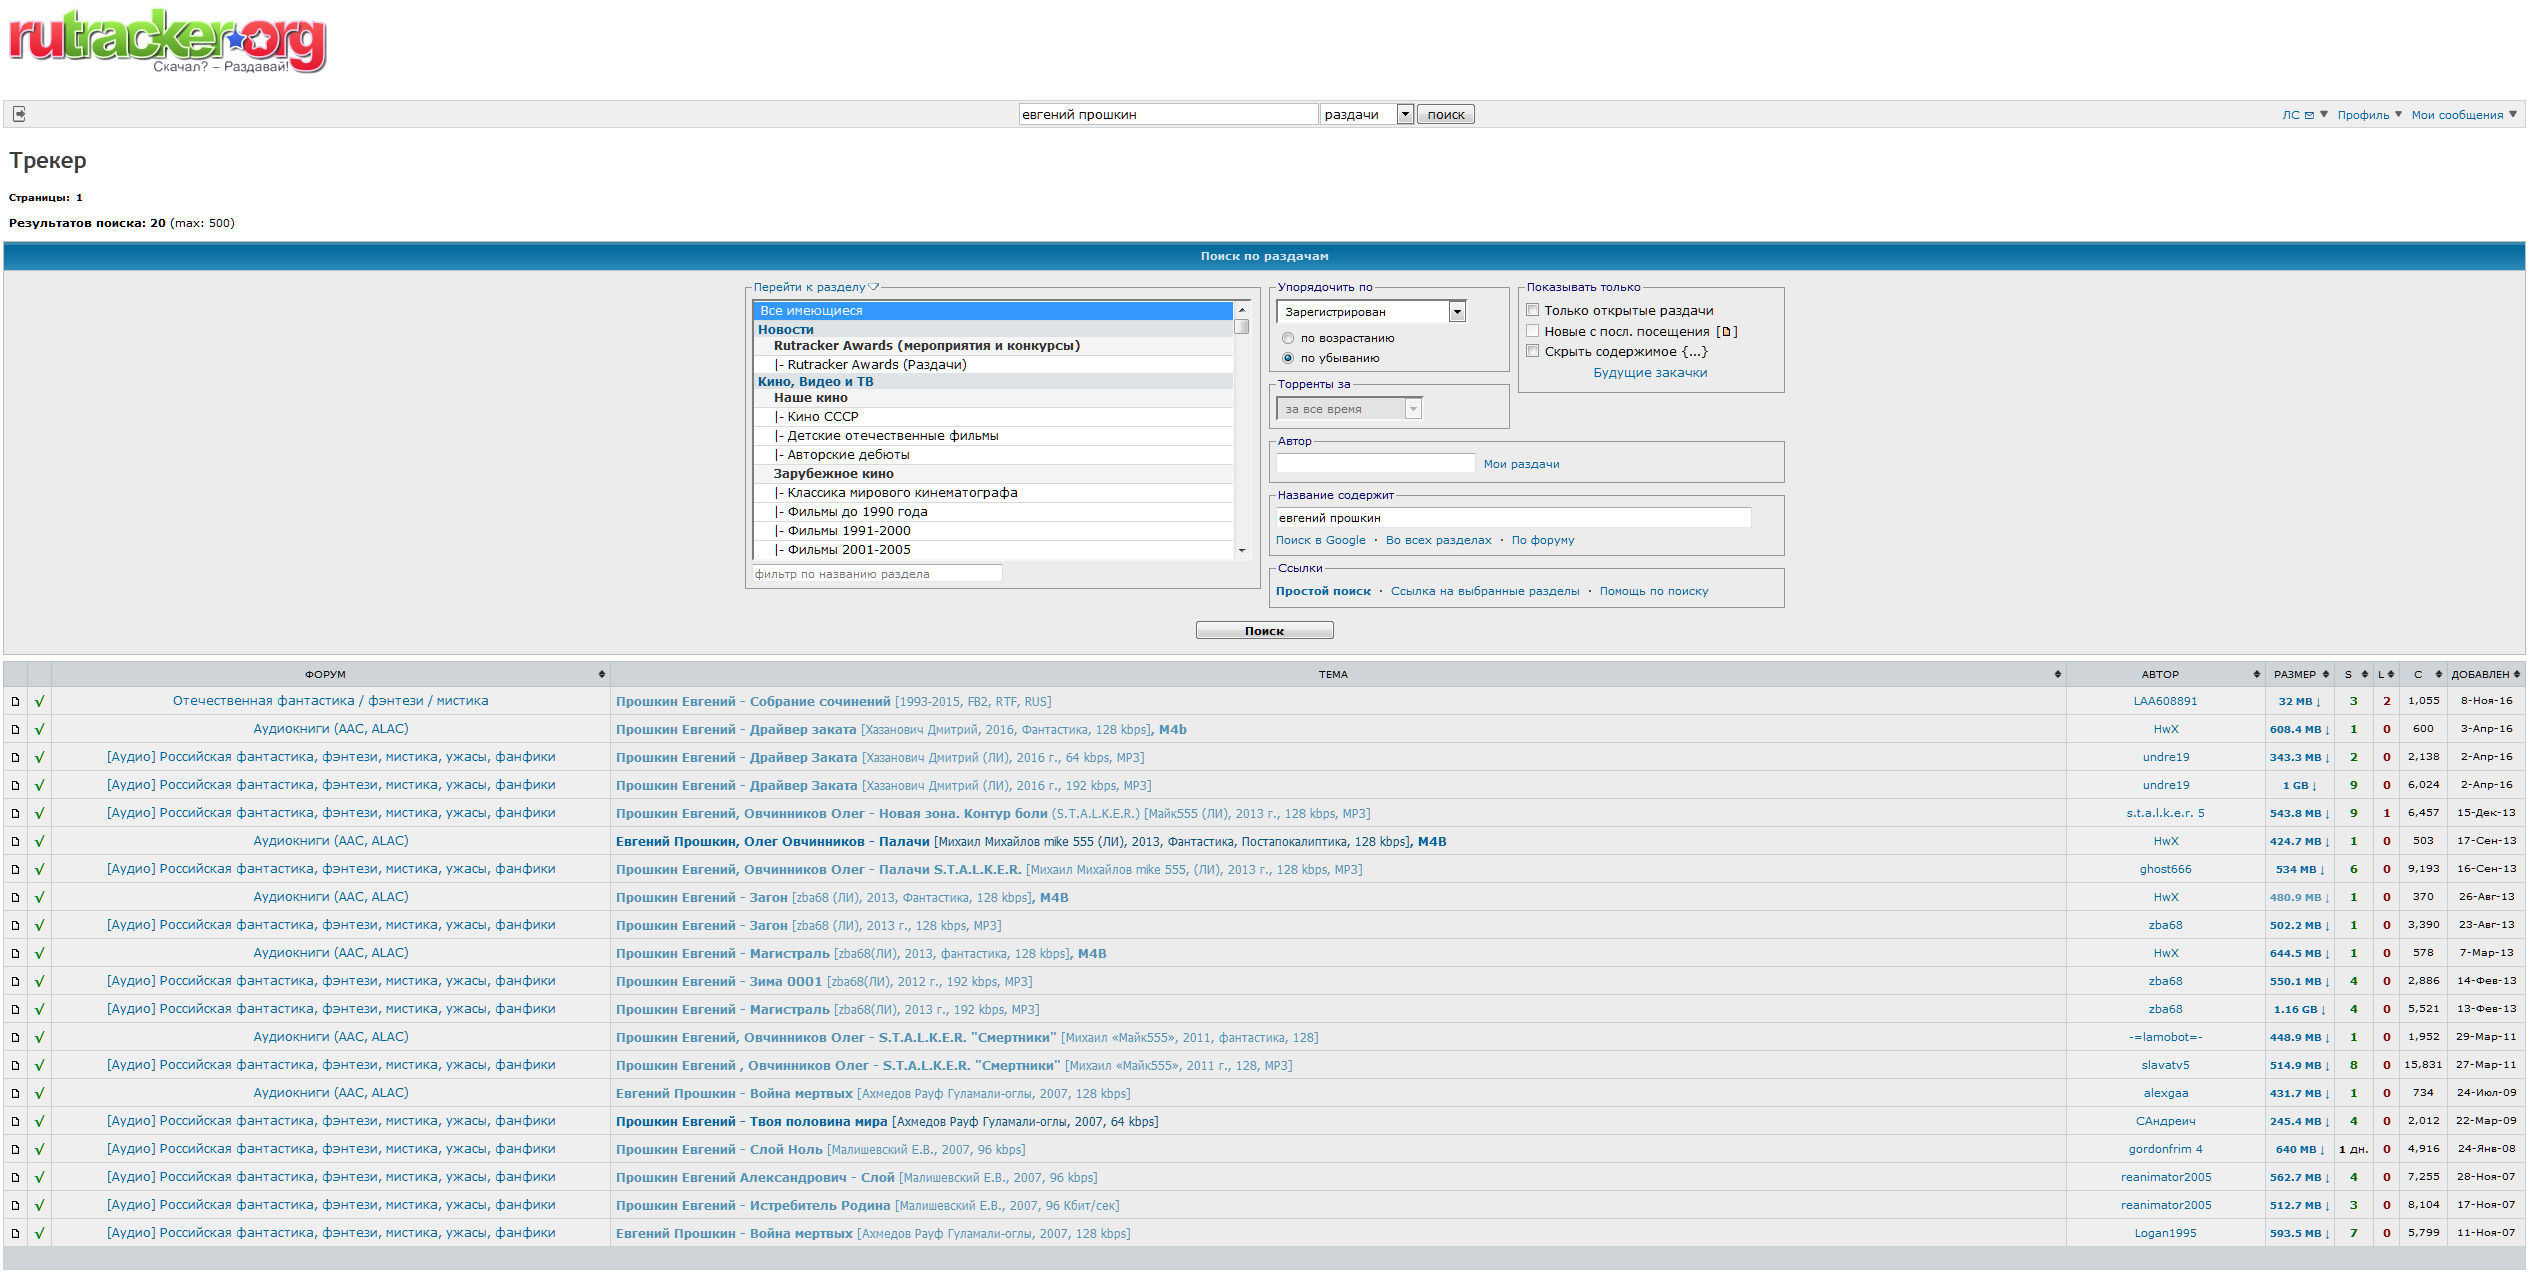Sort results by the ТЕМА column arrows

pos(2057,675)
